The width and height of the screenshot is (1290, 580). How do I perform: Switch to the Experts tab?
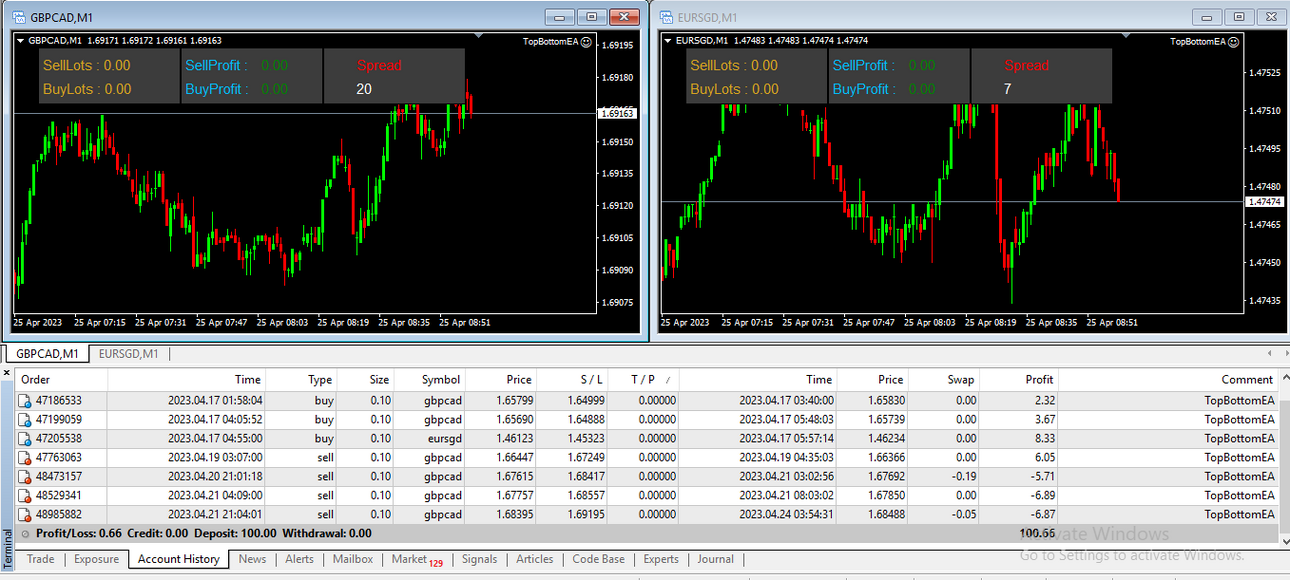pos(661,559)
